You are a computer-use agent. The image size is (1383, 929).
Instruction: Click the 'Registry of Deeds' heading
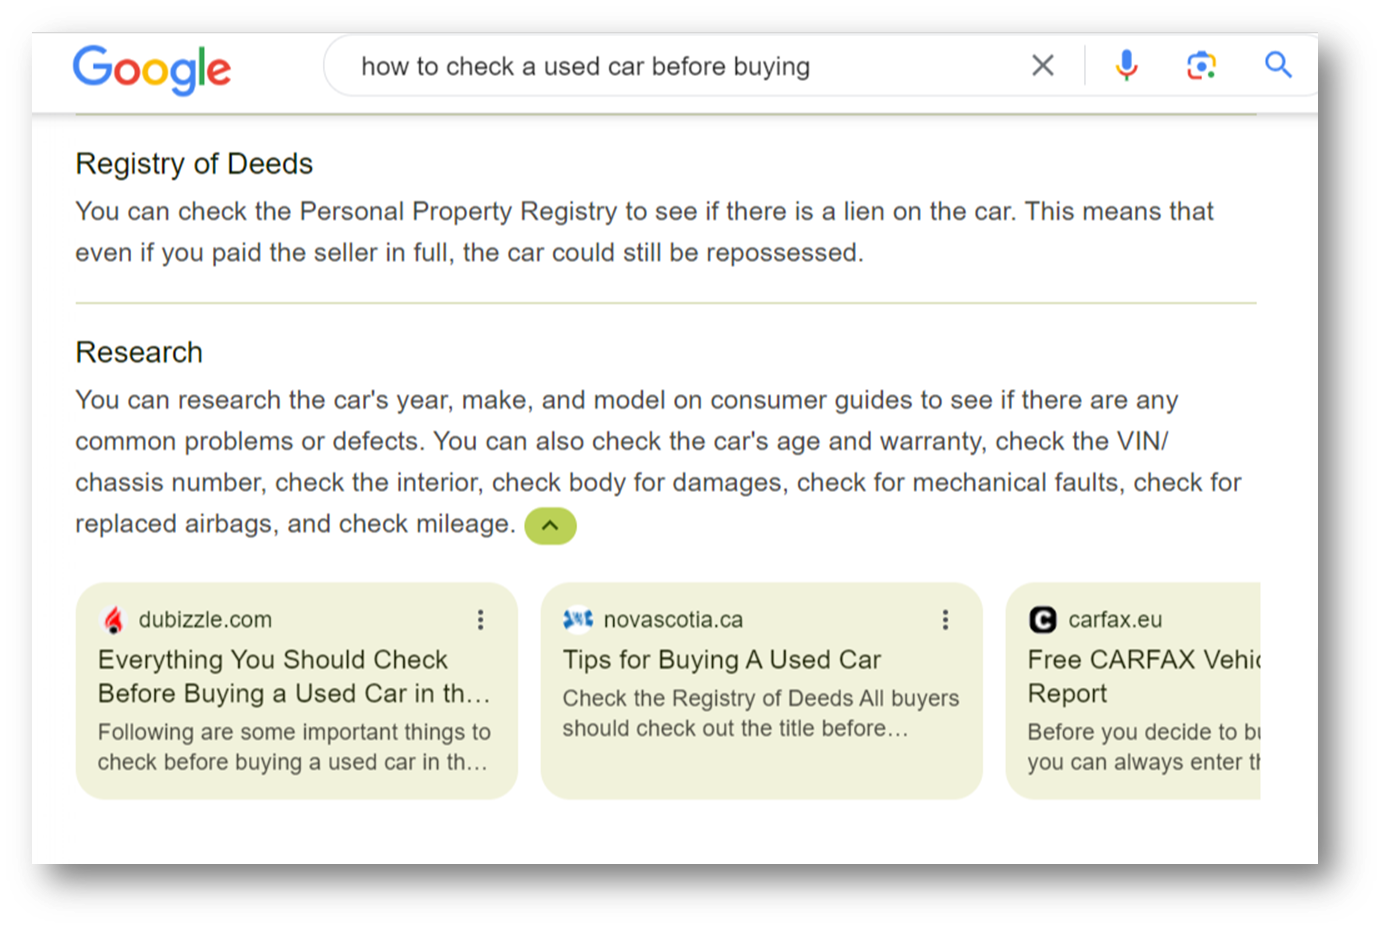coord(194,163)
